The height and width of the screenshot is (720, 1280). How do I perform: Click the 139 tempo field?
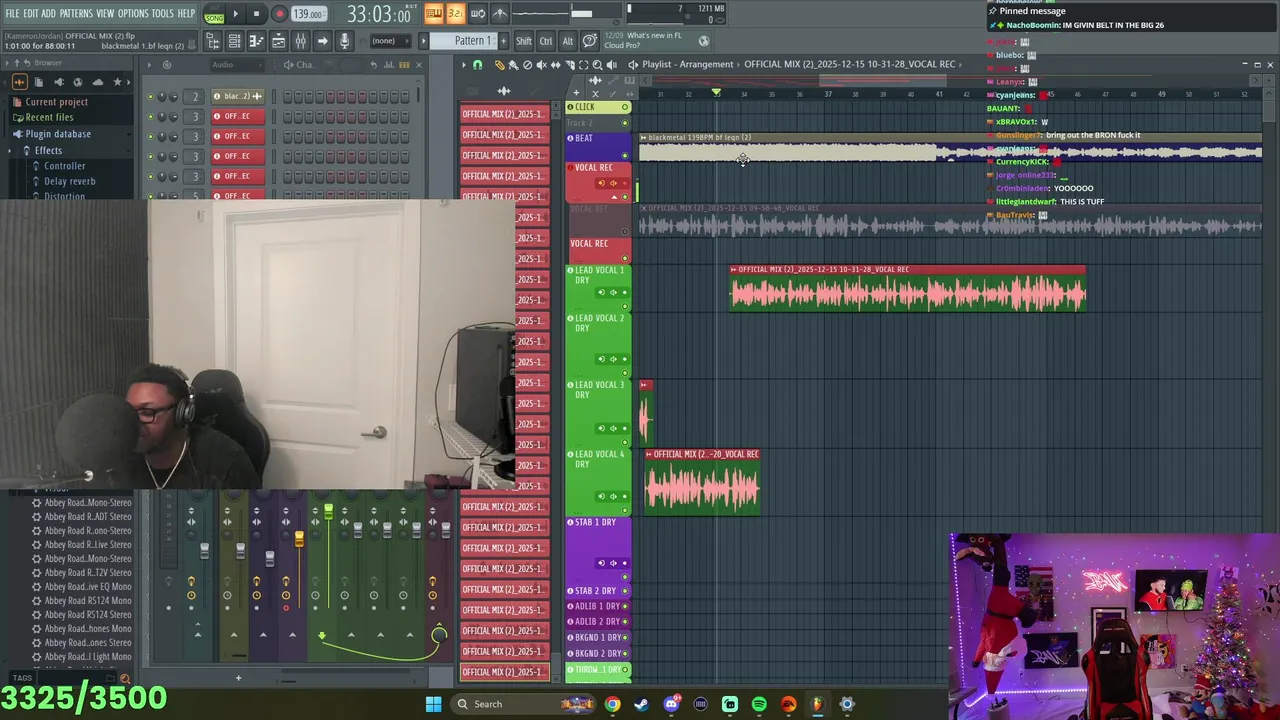click(308, 15)
